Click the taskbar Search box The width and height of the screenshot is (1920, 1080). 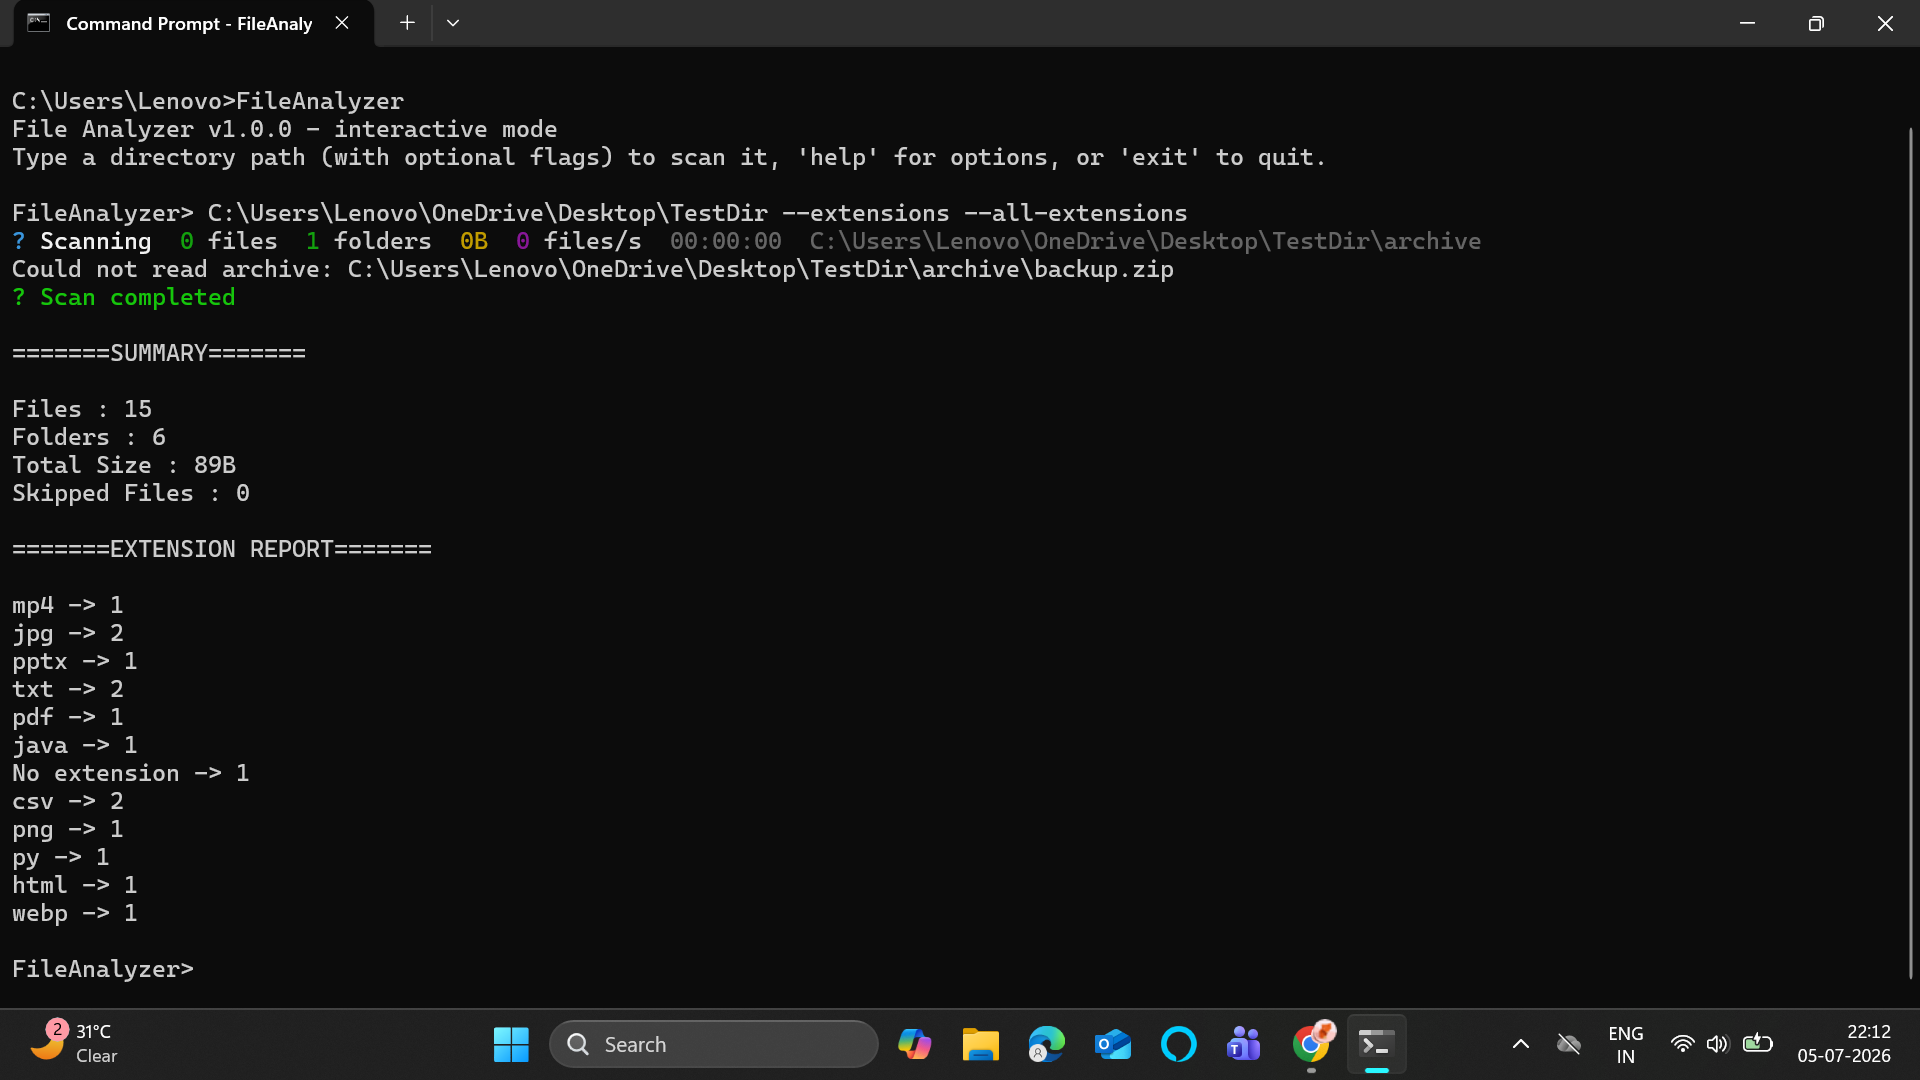(x=714, y=1044)
